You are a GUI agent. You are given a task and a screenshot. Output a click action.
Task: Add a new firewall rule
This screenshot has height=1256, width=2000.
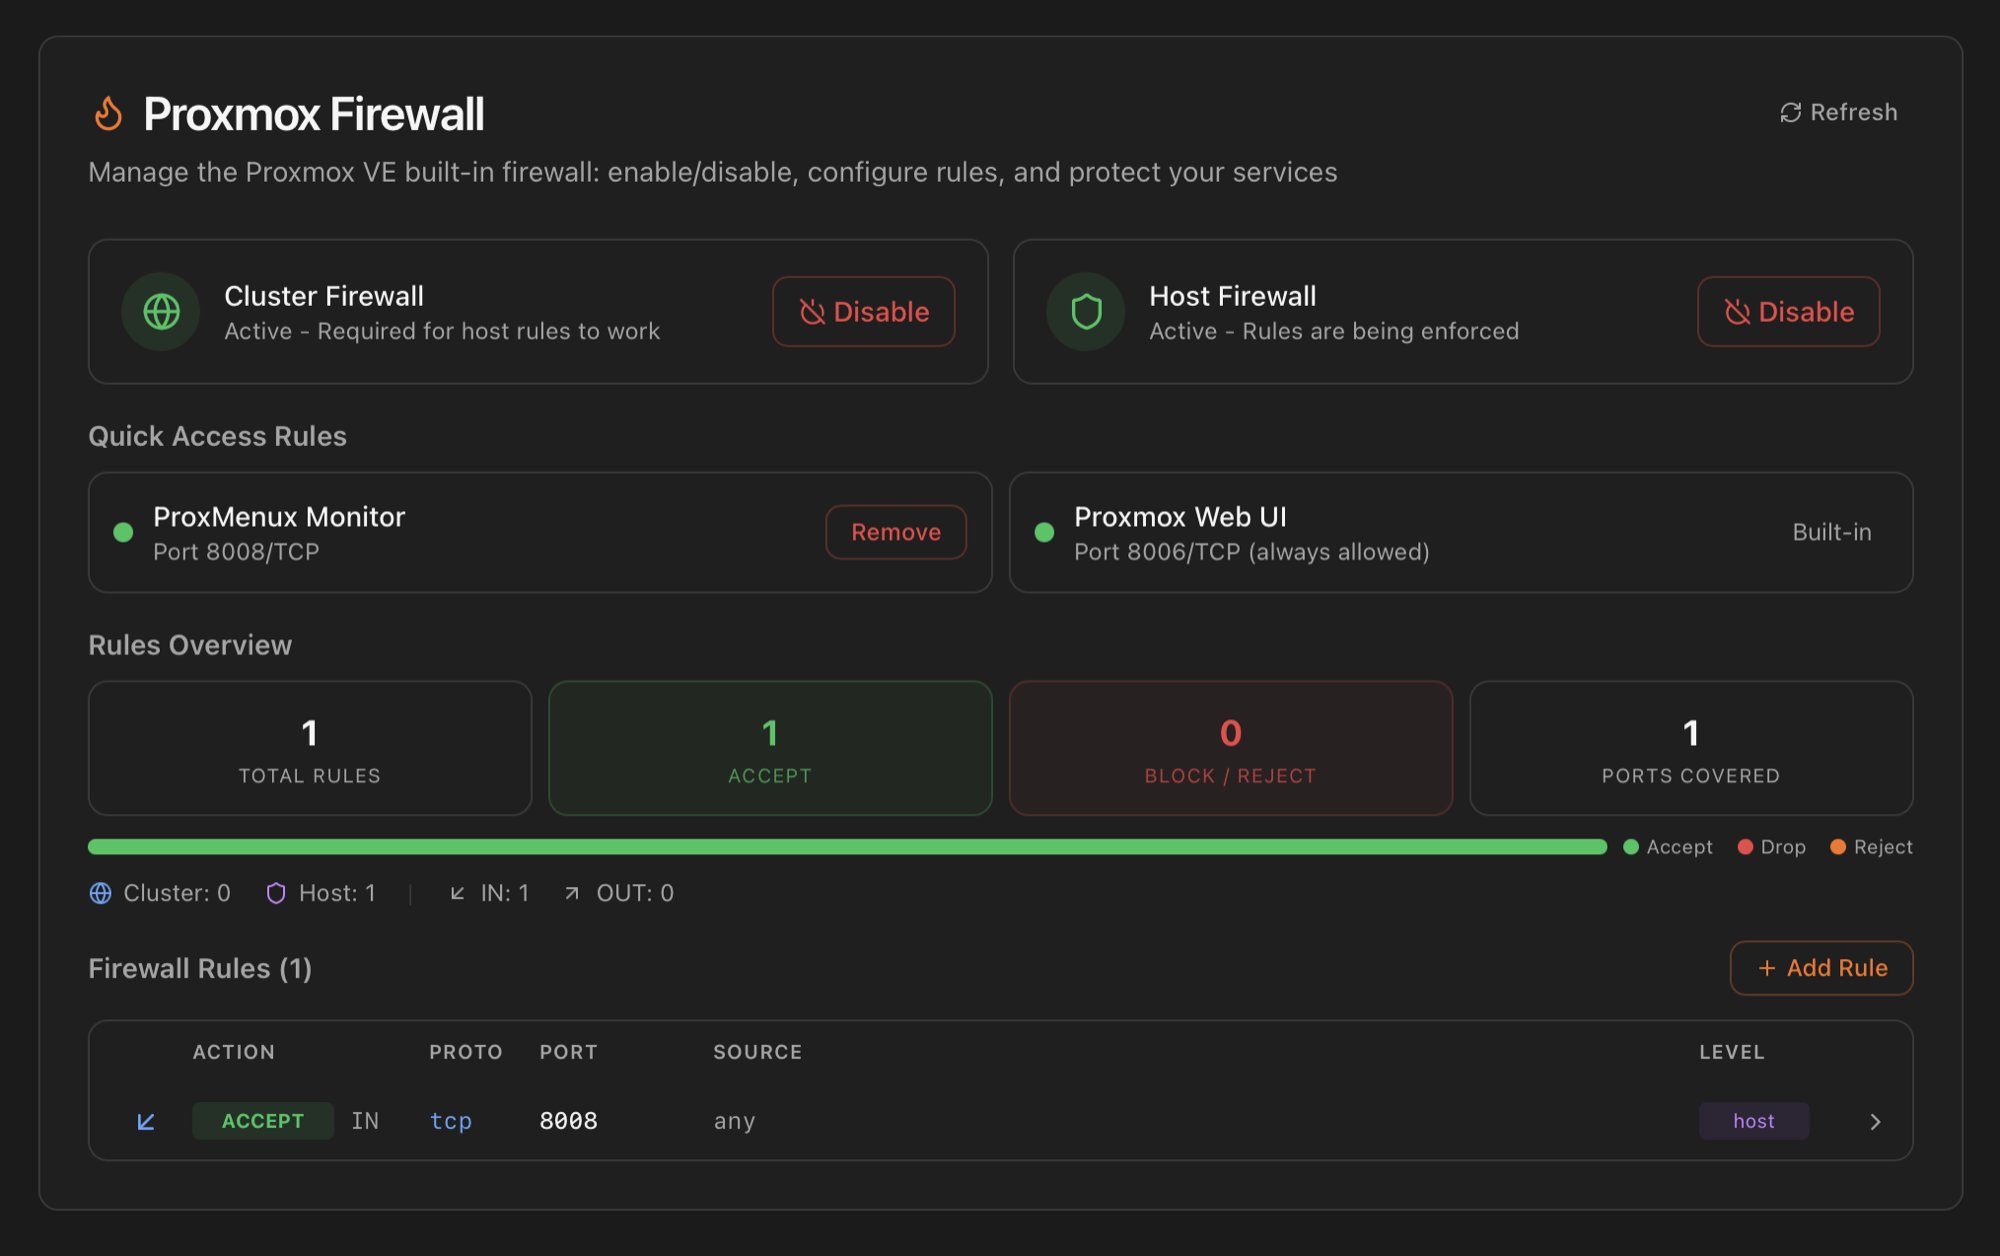[x=1822, y=968]
